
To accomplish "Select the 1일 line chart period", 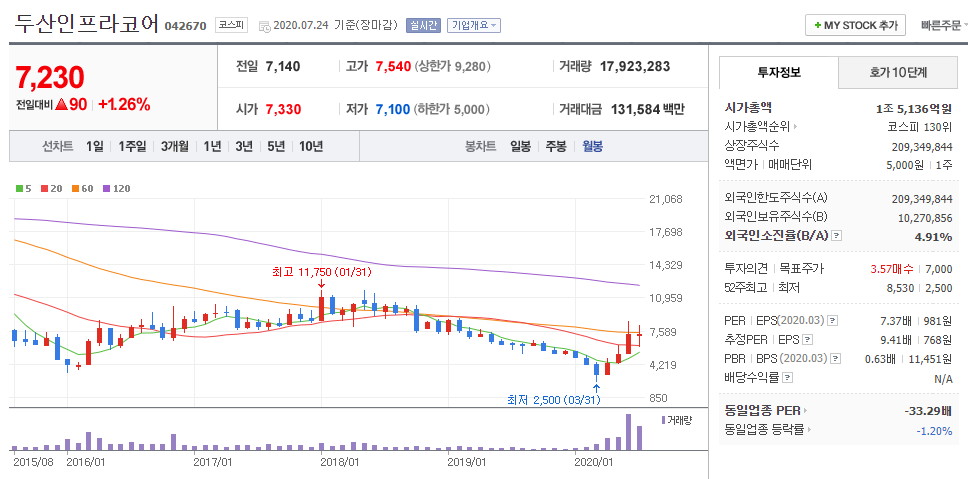I will 94,146.
